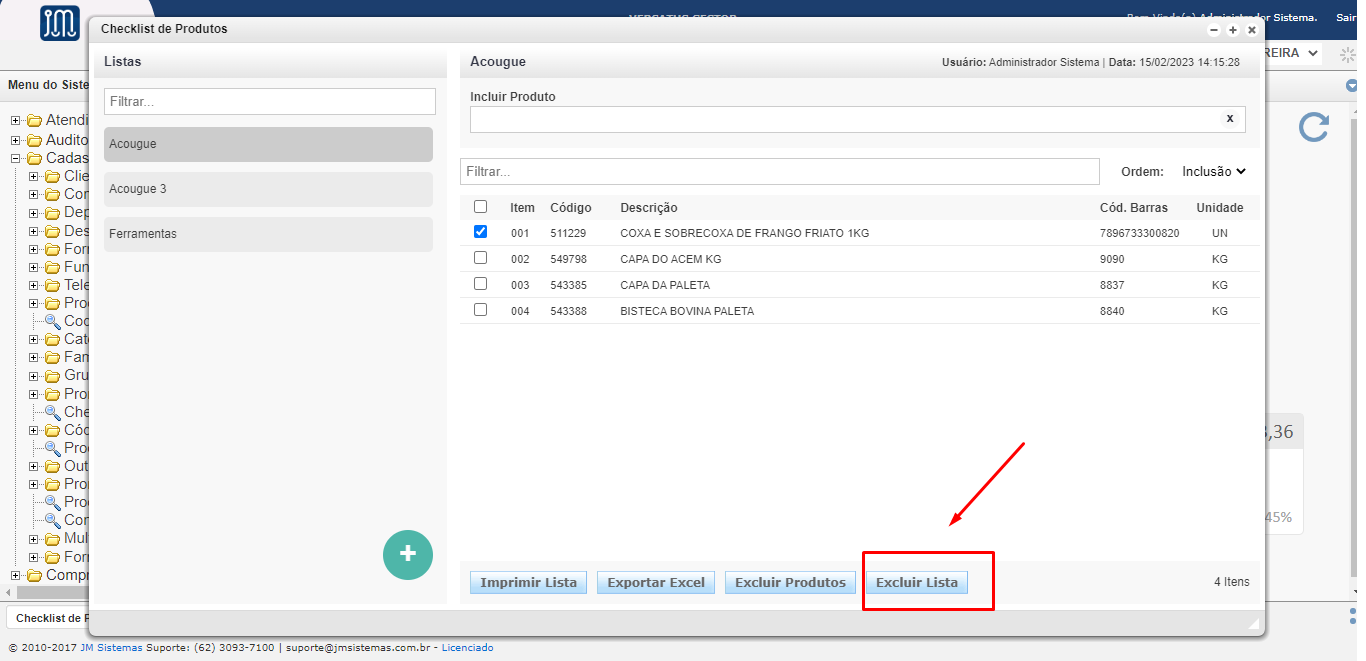Check the CAPA DO ACEM KG row
This screenshot has height=661, width=1366.
480,258
